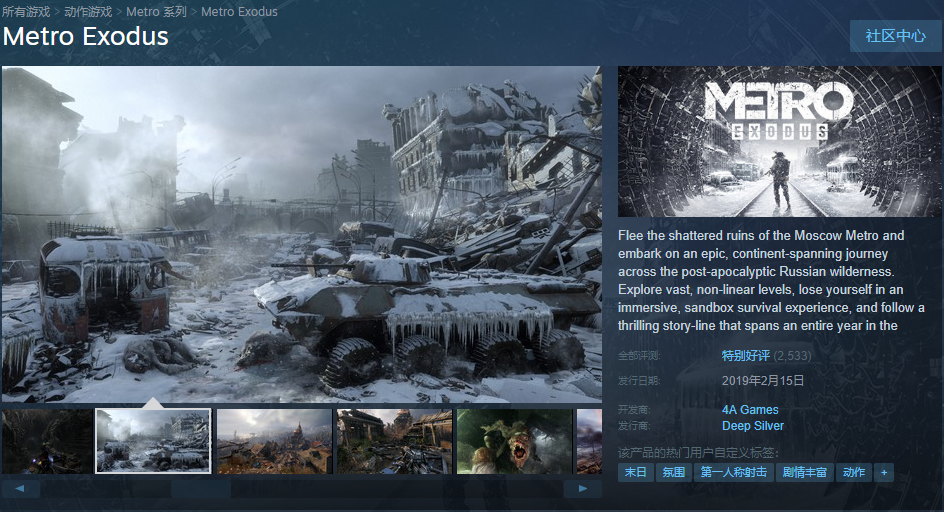Select the ruined wooden buildings thumbnail
This screenshot has height=512, width=944.
(x=394, y=442)
